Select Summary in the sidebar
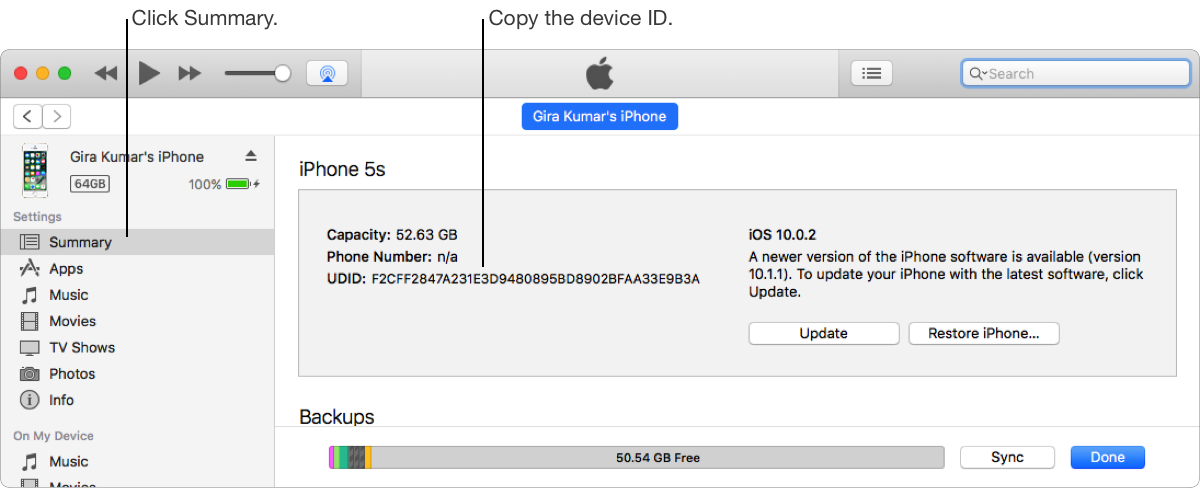 (x=80, y=242)
